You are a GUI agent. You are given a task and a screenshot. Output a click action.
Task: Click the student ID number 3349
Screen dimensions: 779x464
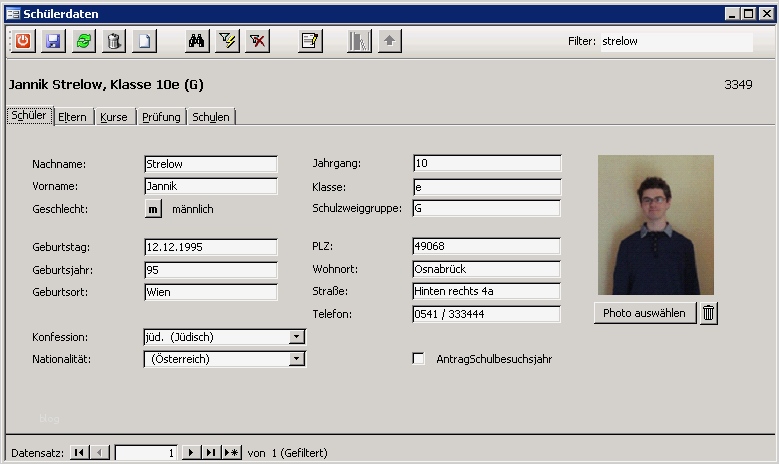pyautogui.click(x=738, y=84)
